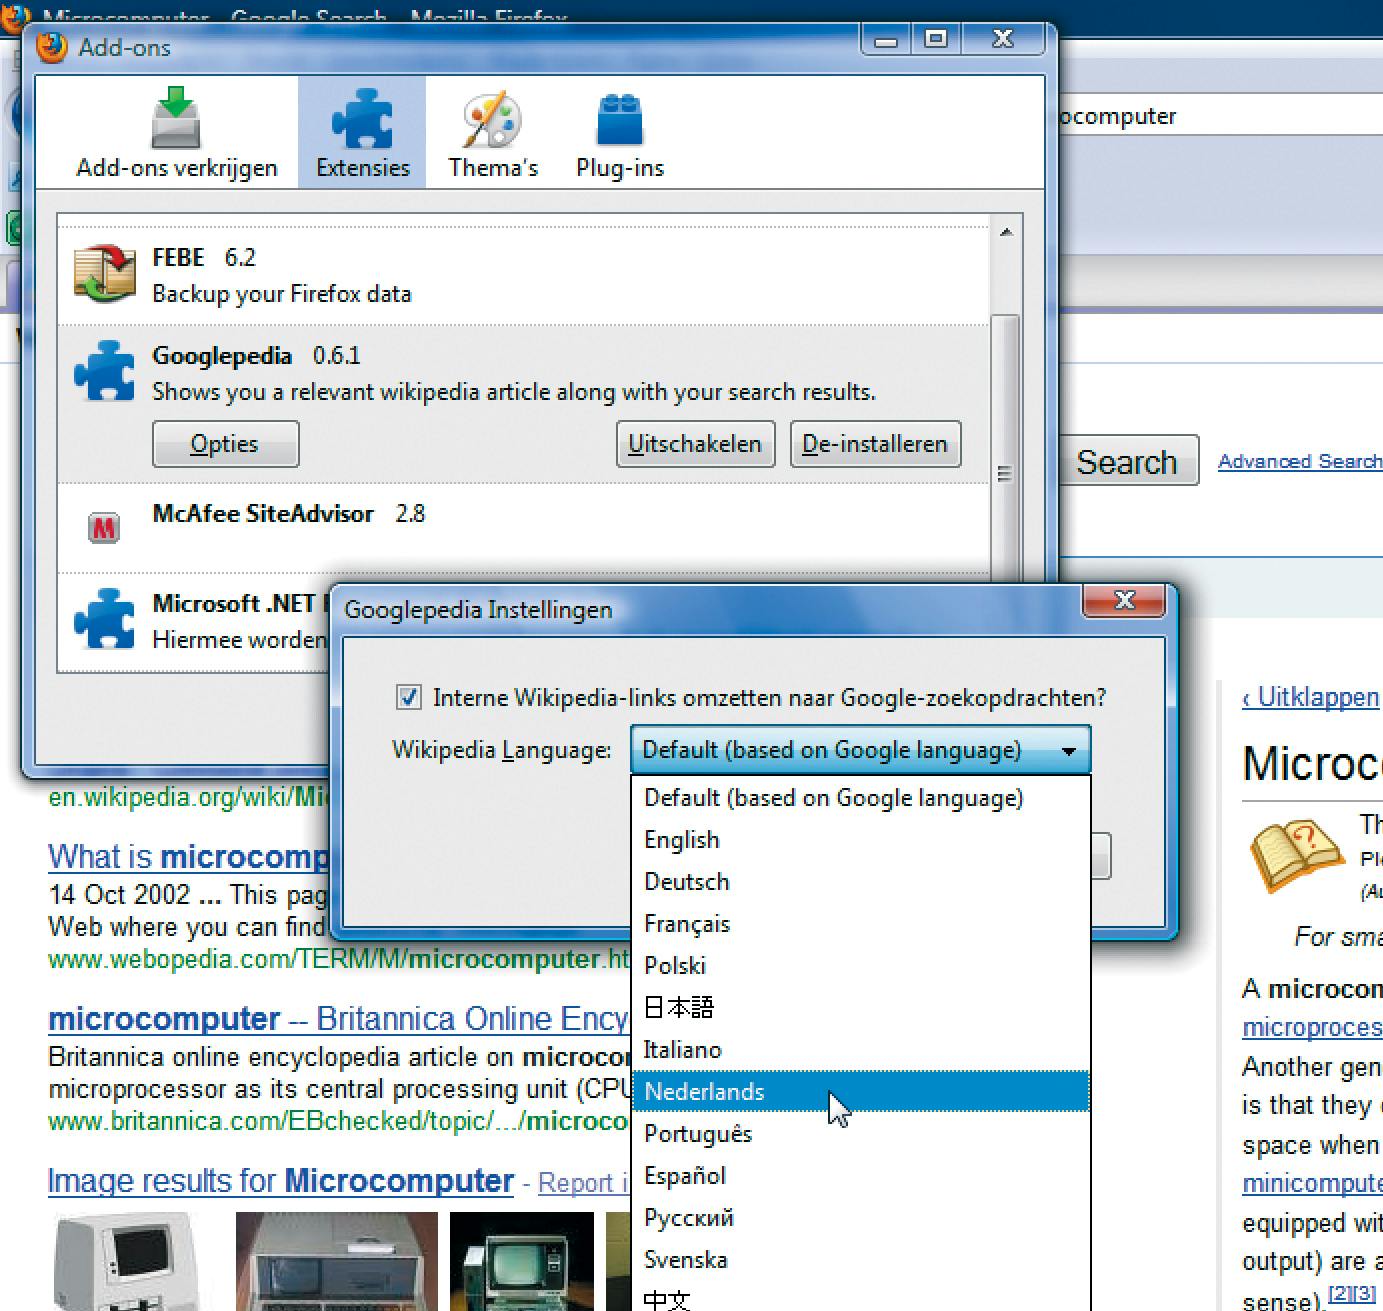1383x1311 pixels.
Task: Select Nederlands from the language list
Action: (x=860, y=1092)
